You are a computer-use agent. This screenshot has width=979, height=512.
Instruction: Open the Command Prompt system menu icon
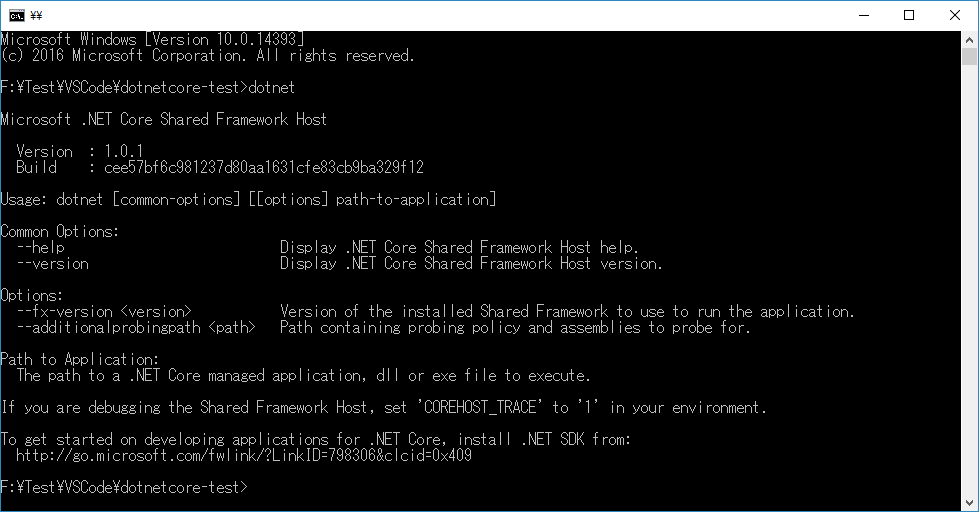(16, 16)
